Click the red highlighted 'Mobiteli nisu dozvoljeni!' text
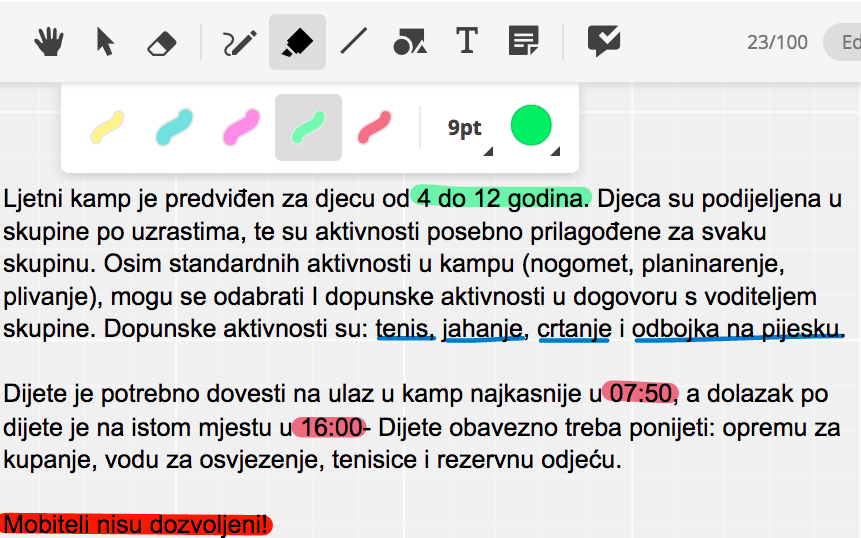This screenshot has height=538, width=861. (x=136, y=524)
